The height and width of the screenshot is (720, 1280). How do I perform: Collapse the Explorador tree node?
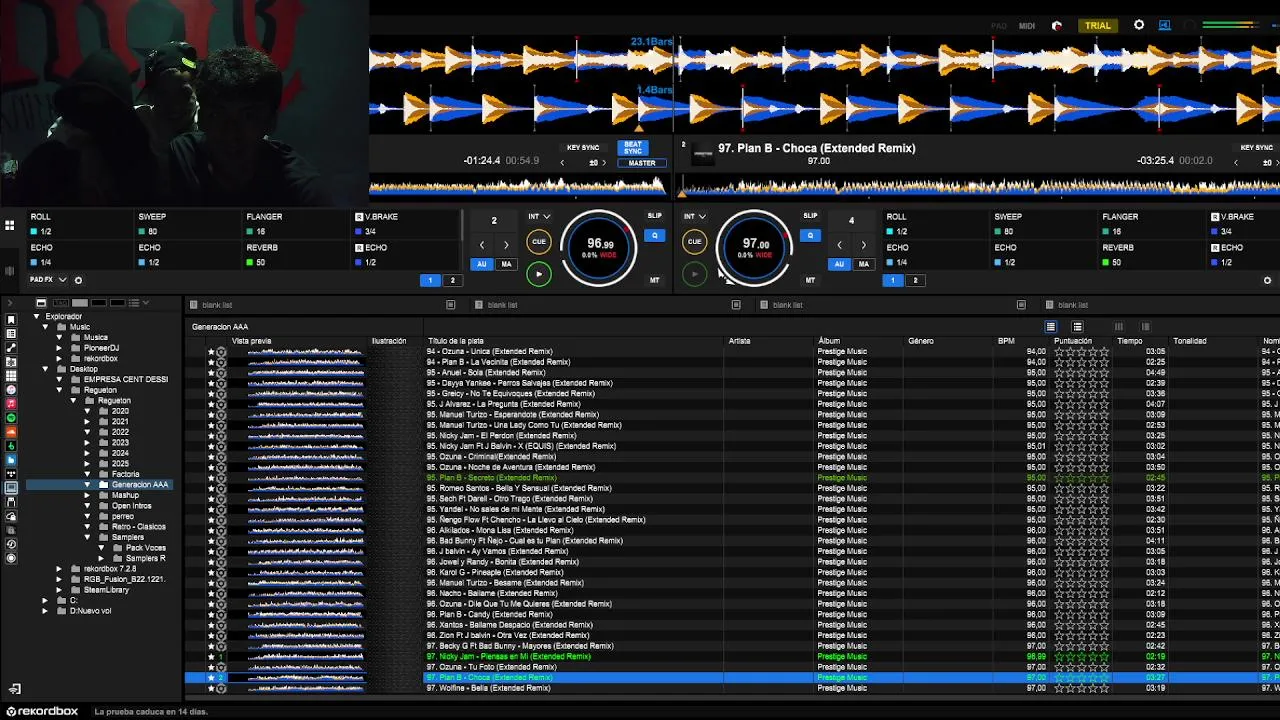[x=37, y=317]
